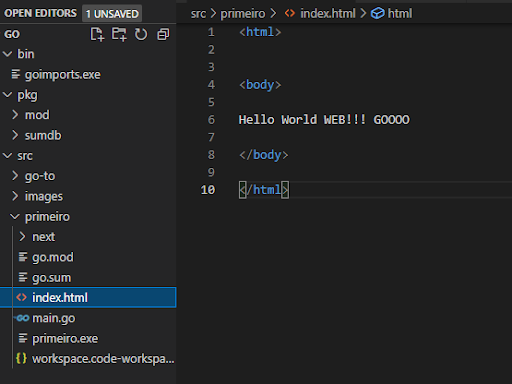Click the file icon beside goimports.exe
Image resolution: width=512 pixels, height=384 pixels.
(x=16, y=74)
